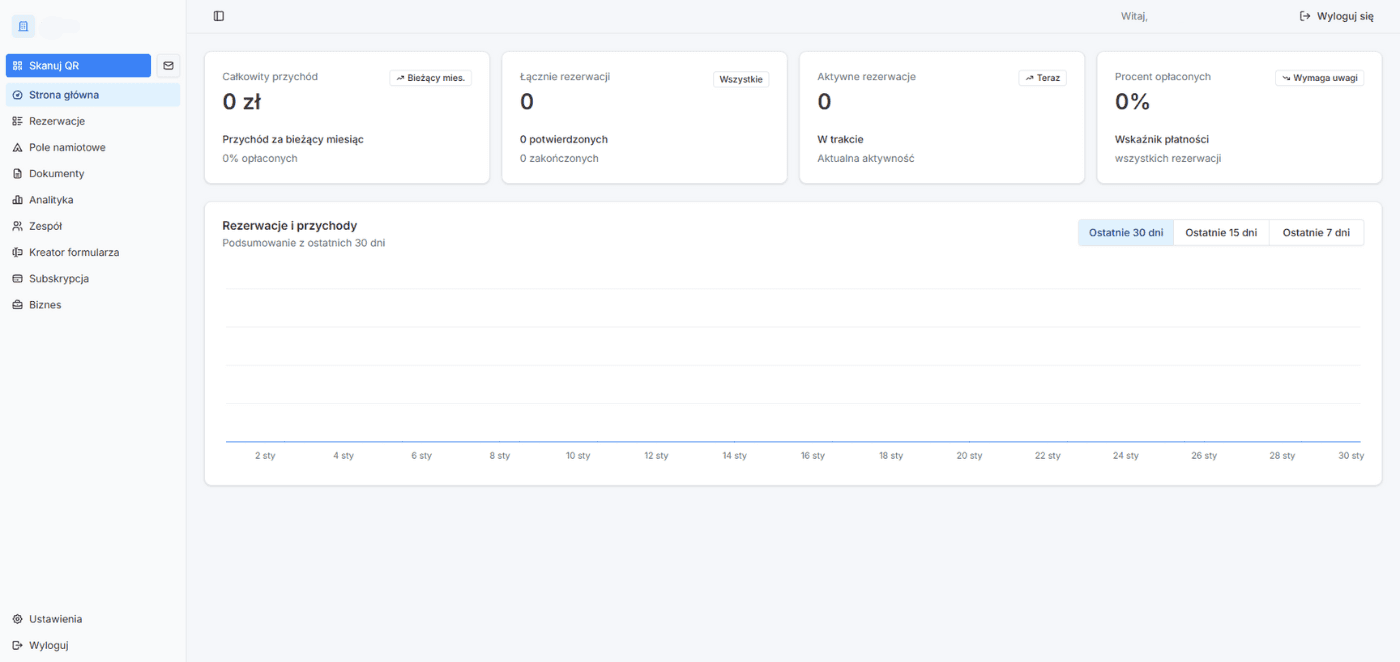Click the Teraz badge
This screenshot has width=1400, height=662.
point(1042,78)
